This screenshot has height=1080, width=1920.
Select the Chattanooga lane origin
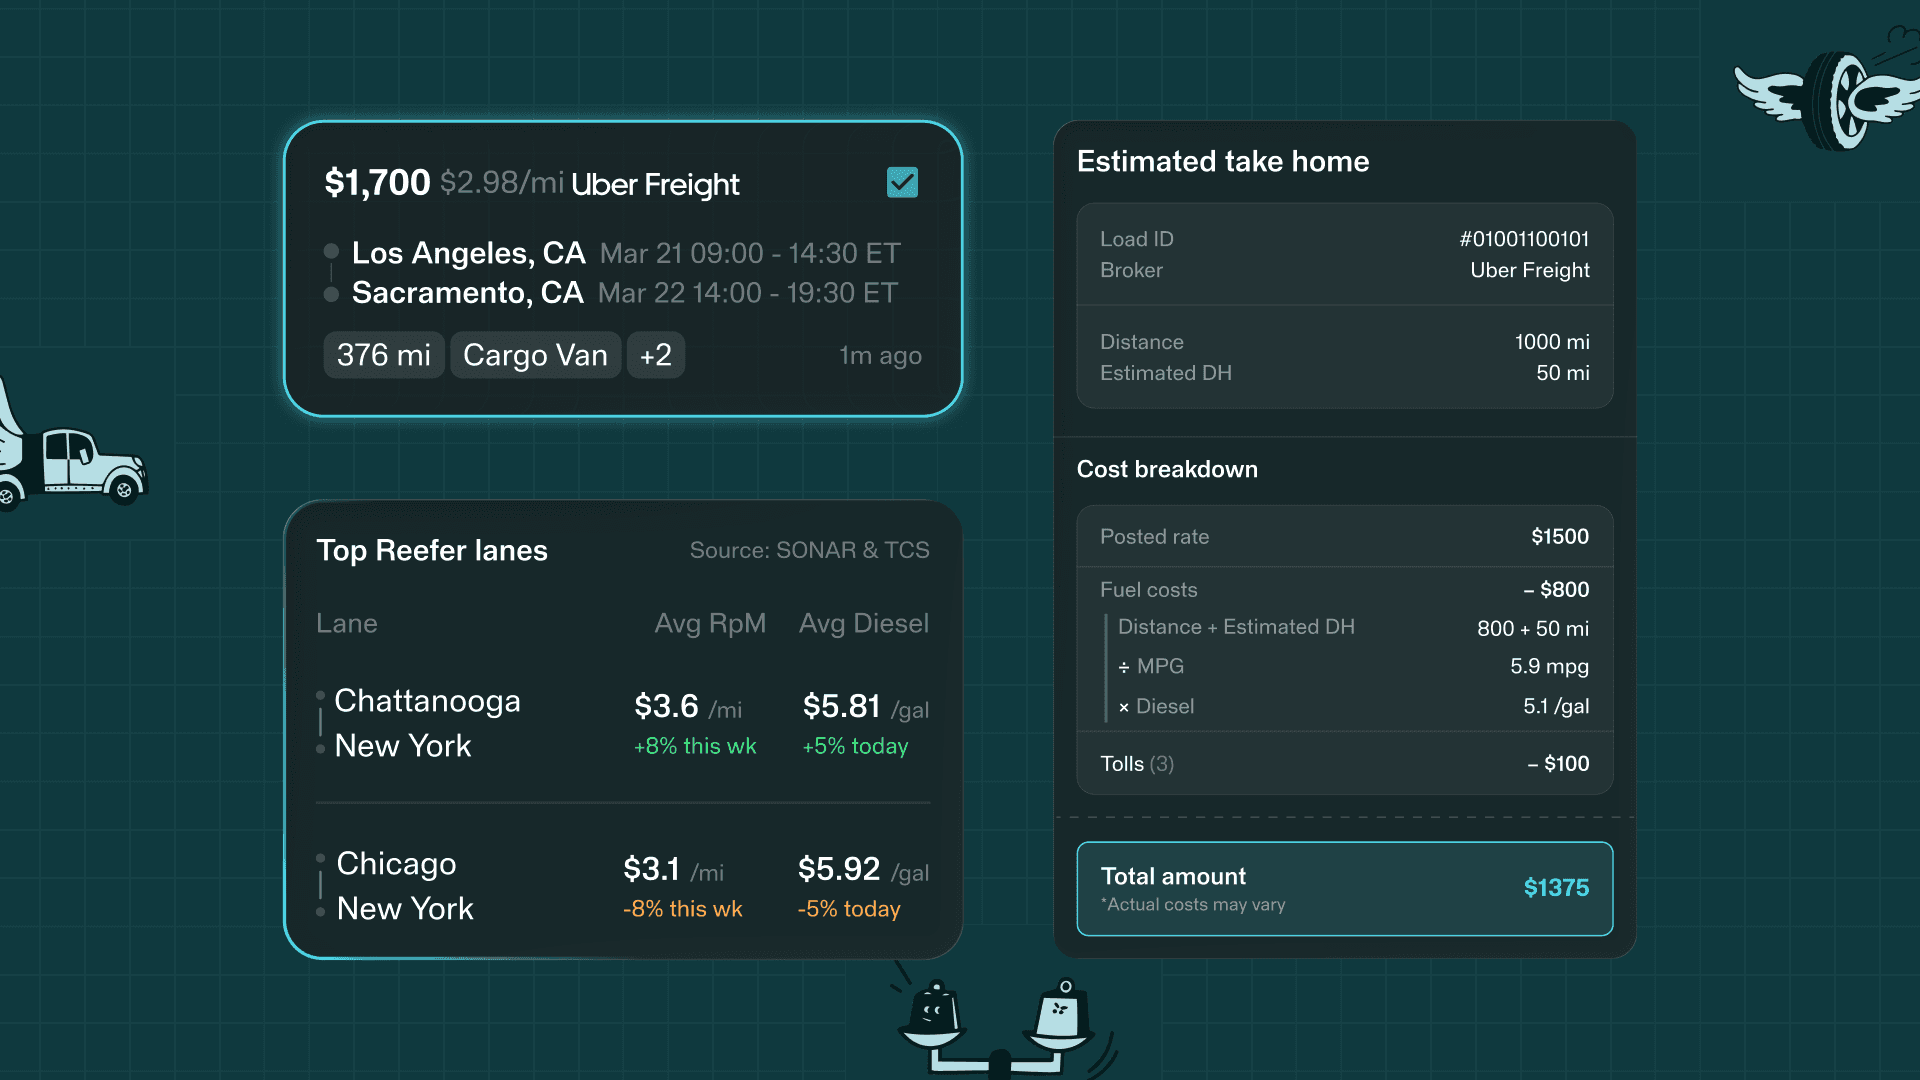click(x=427, y=701)
